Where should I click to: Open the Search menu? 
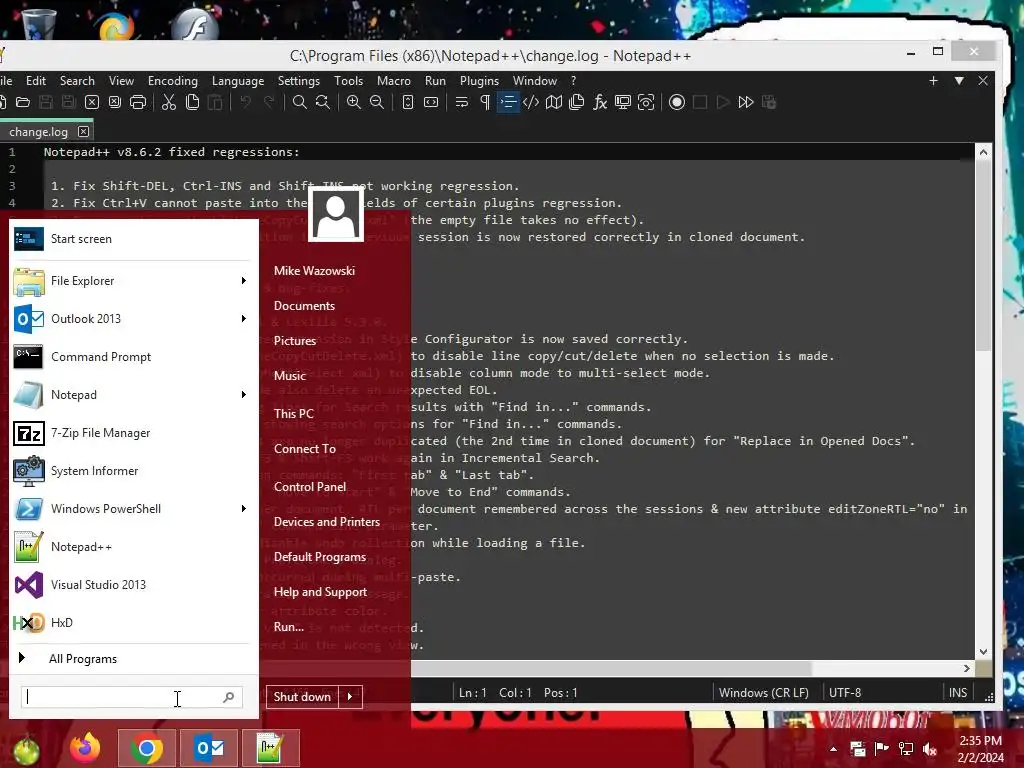pos(77,81)
